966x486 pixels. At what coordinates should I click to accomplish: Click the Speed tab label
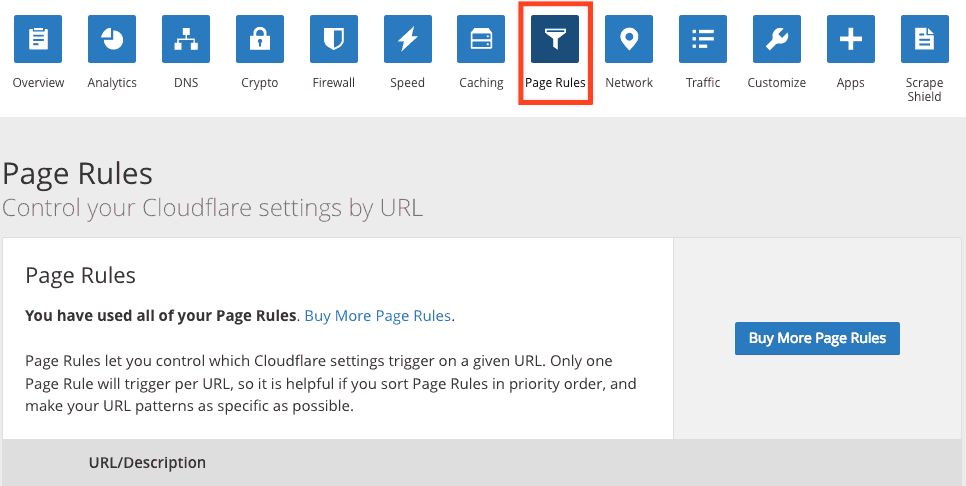click(408, 83)
